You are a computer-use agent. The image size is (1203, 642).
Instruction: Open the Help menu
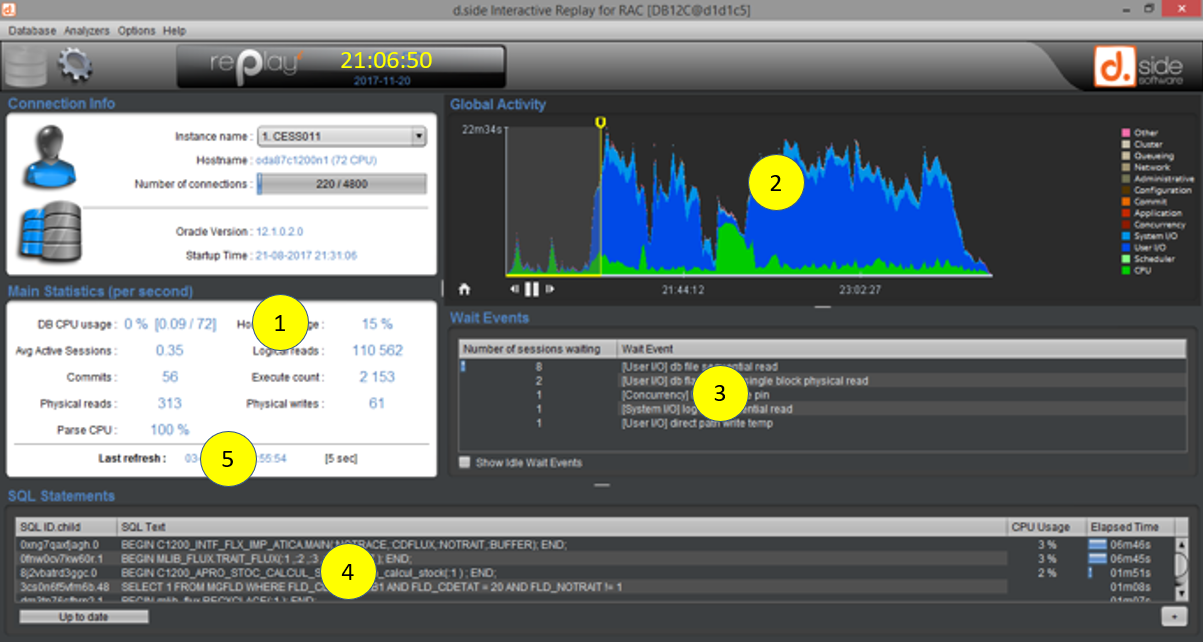tap(174, 31)
